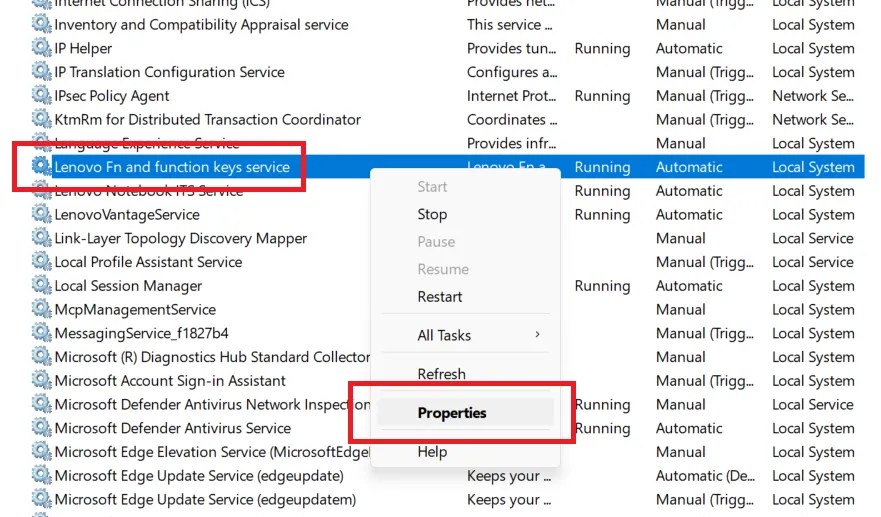The height and width of the screenshot is (517, 881).
Task: Choose Restart in the context menu
Action: click(439, 297)
